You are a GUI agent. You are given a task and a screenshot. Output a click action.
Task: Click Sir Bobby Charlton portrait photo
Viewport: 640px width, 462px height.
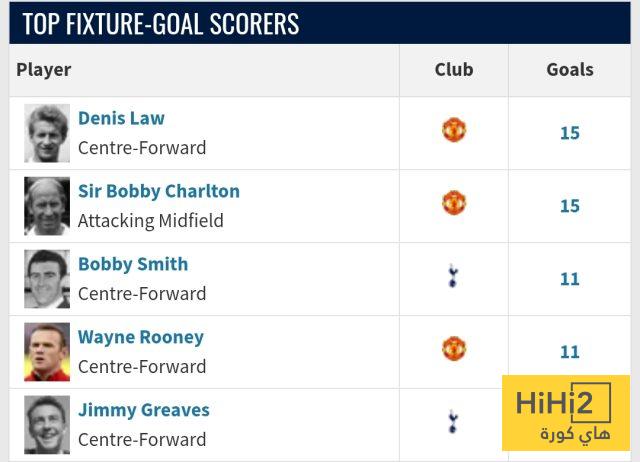(x=47, y=206)
